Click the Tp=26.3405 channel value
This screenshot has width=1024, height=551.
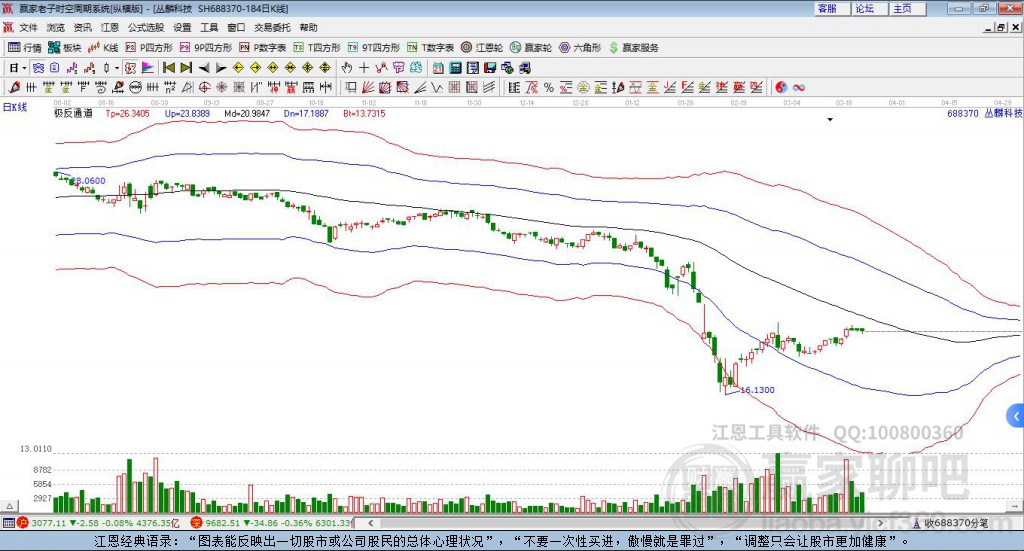pyautogui.click(x=127, y=113)
